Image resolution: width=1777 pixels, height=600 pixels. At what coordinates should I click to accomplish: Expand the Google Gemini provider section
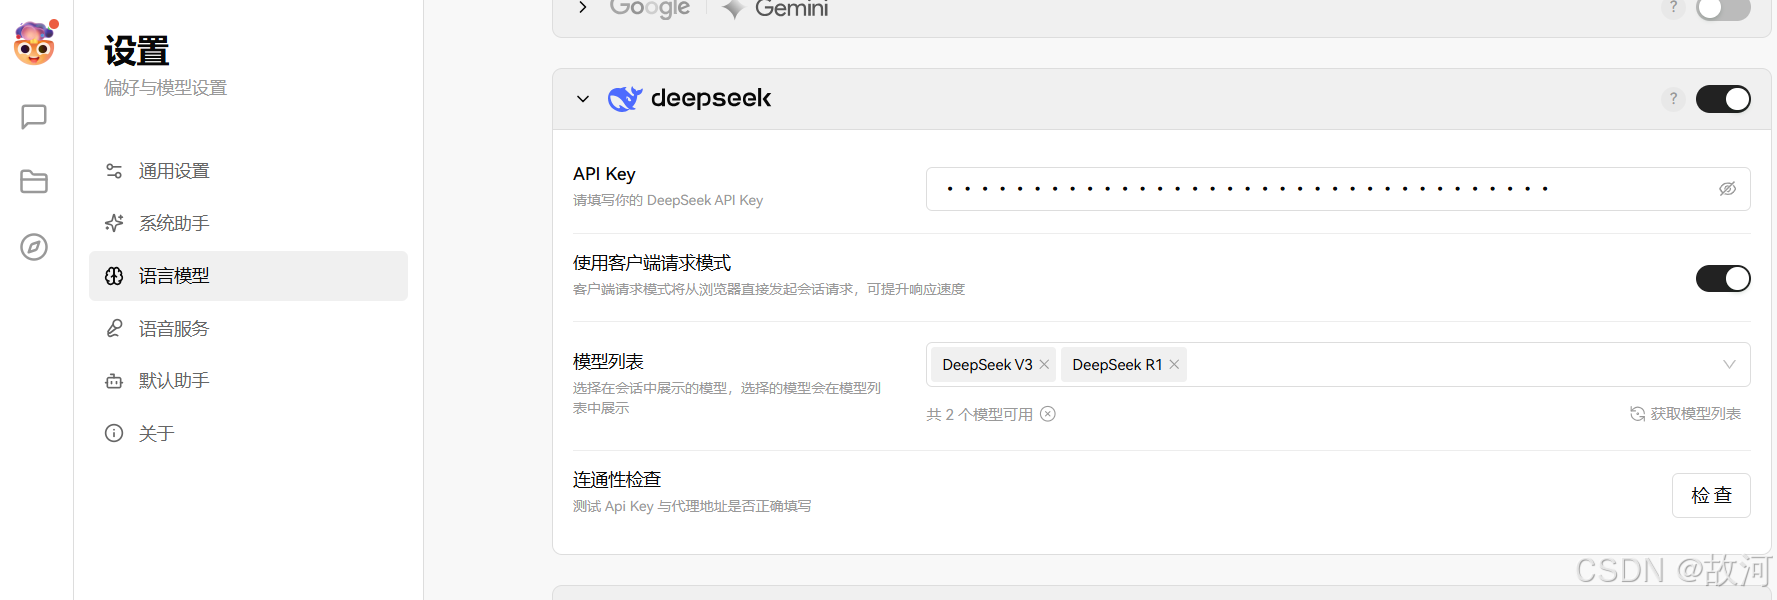[582, 8]
